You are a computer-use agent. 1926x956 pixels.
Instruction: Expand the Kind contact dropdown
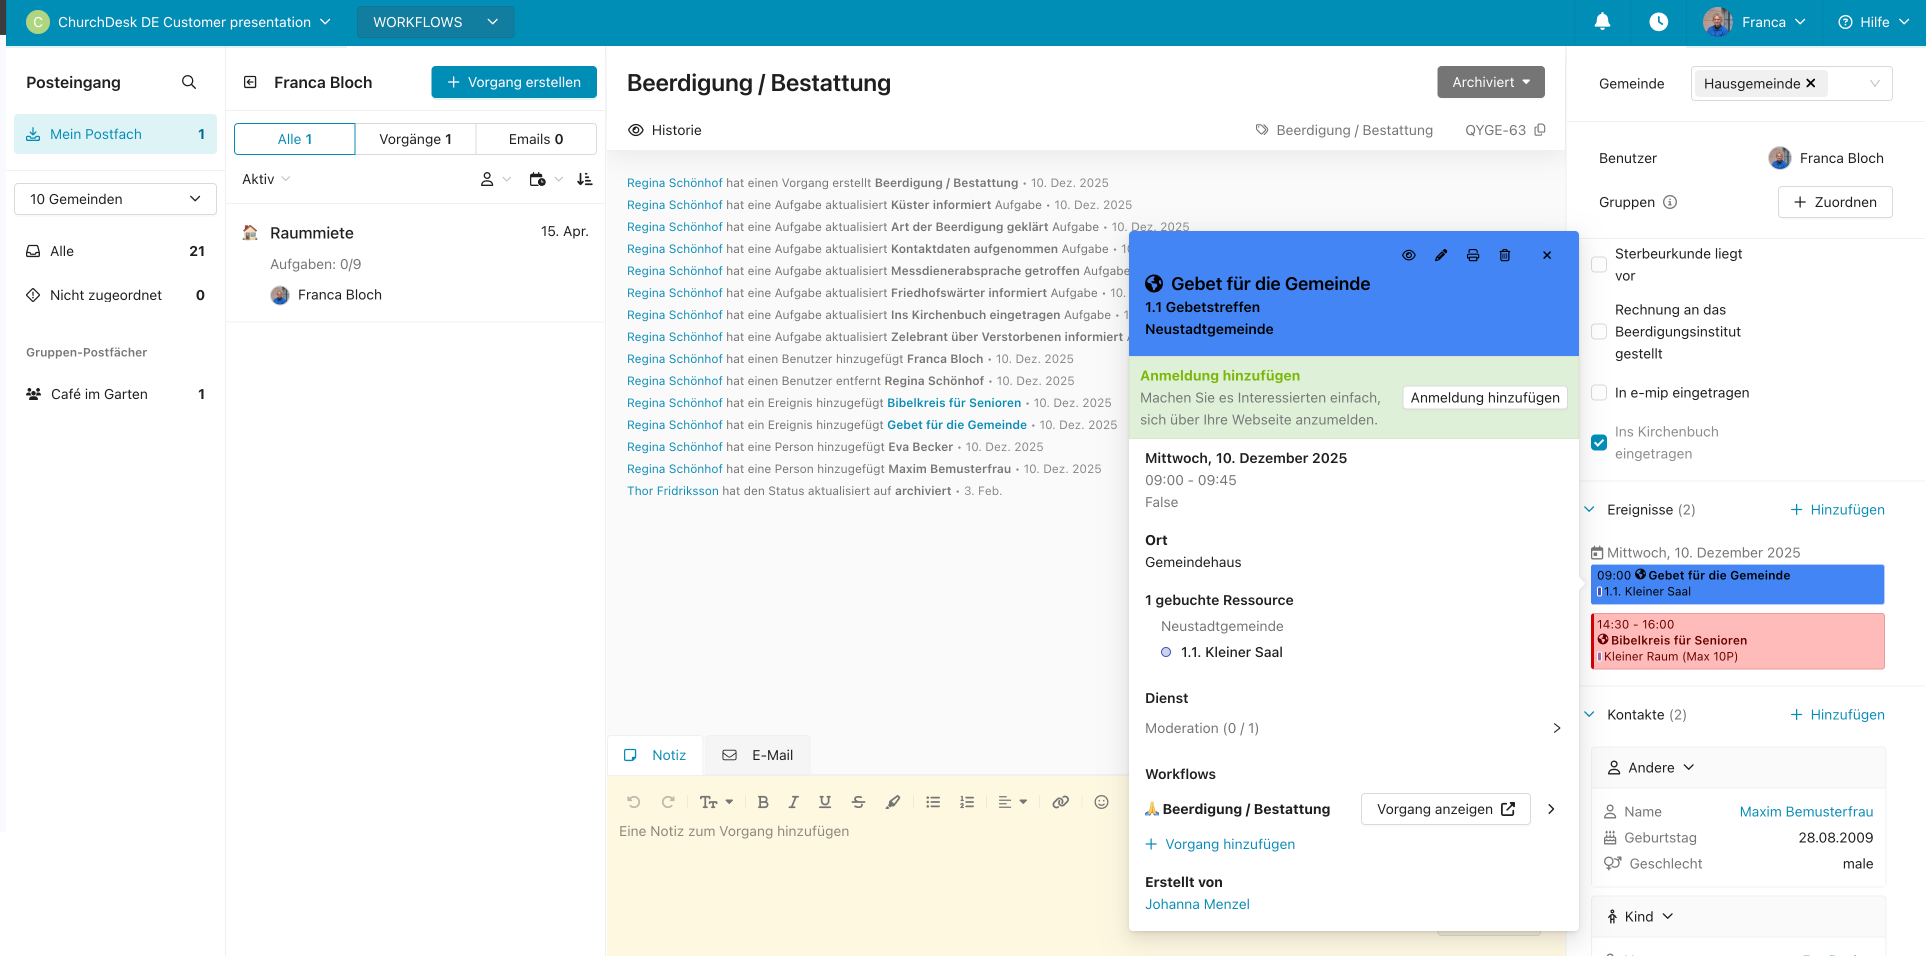(1640, 916)
